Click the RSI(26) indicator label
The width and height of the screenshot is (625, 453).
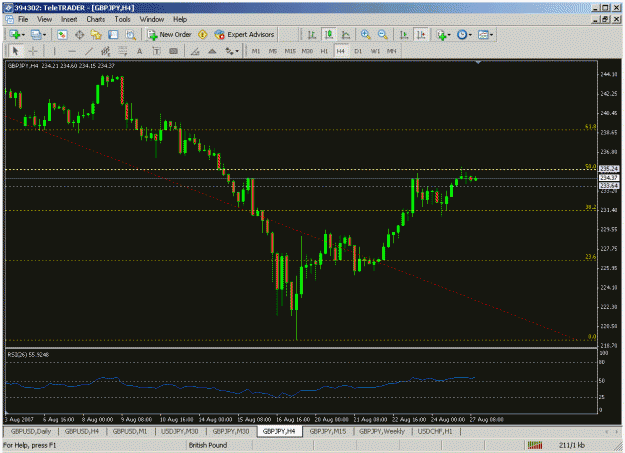coord(28,355)
